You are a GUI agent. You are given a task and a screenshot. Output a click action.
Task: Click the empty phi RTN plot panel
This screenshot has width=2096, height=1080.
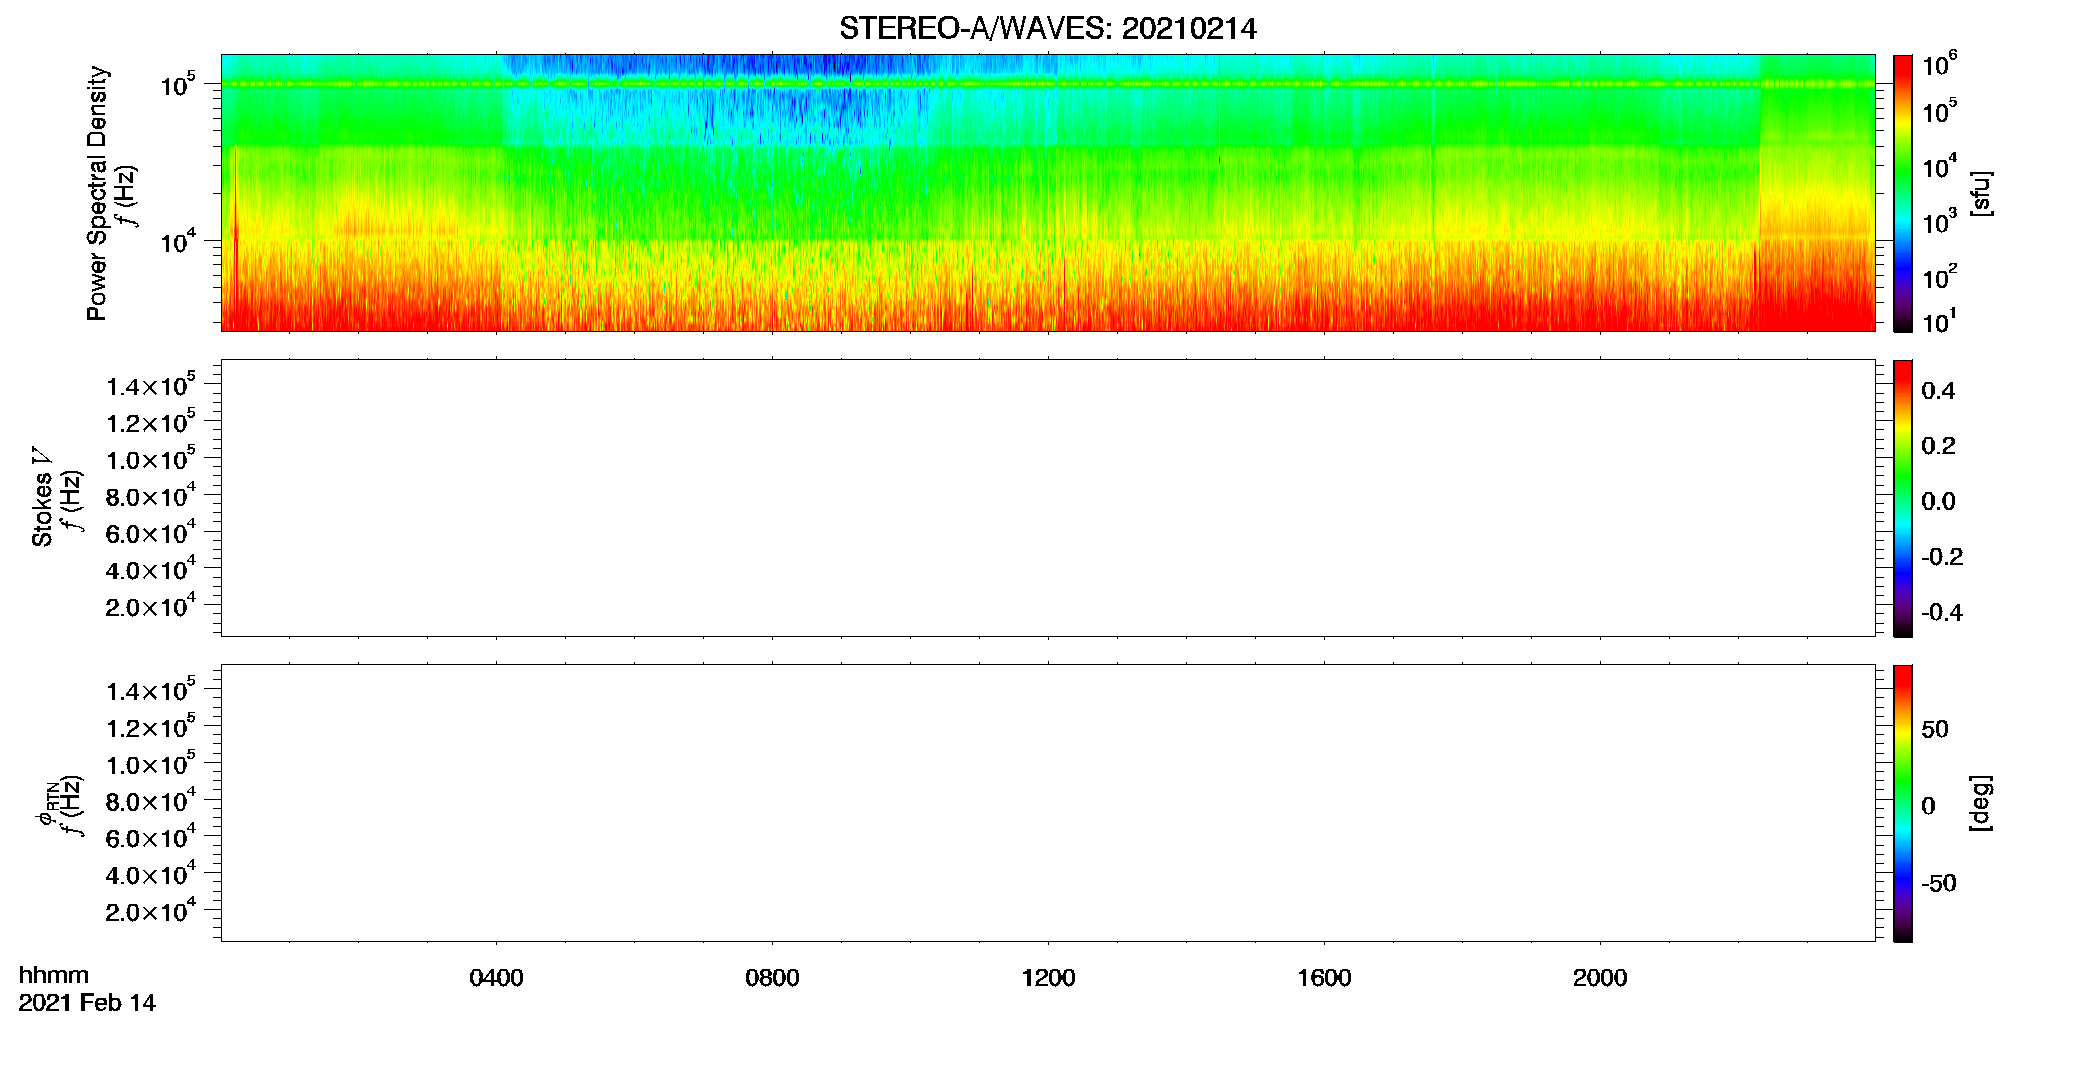pyautogui.click(x=1048, y=803)
